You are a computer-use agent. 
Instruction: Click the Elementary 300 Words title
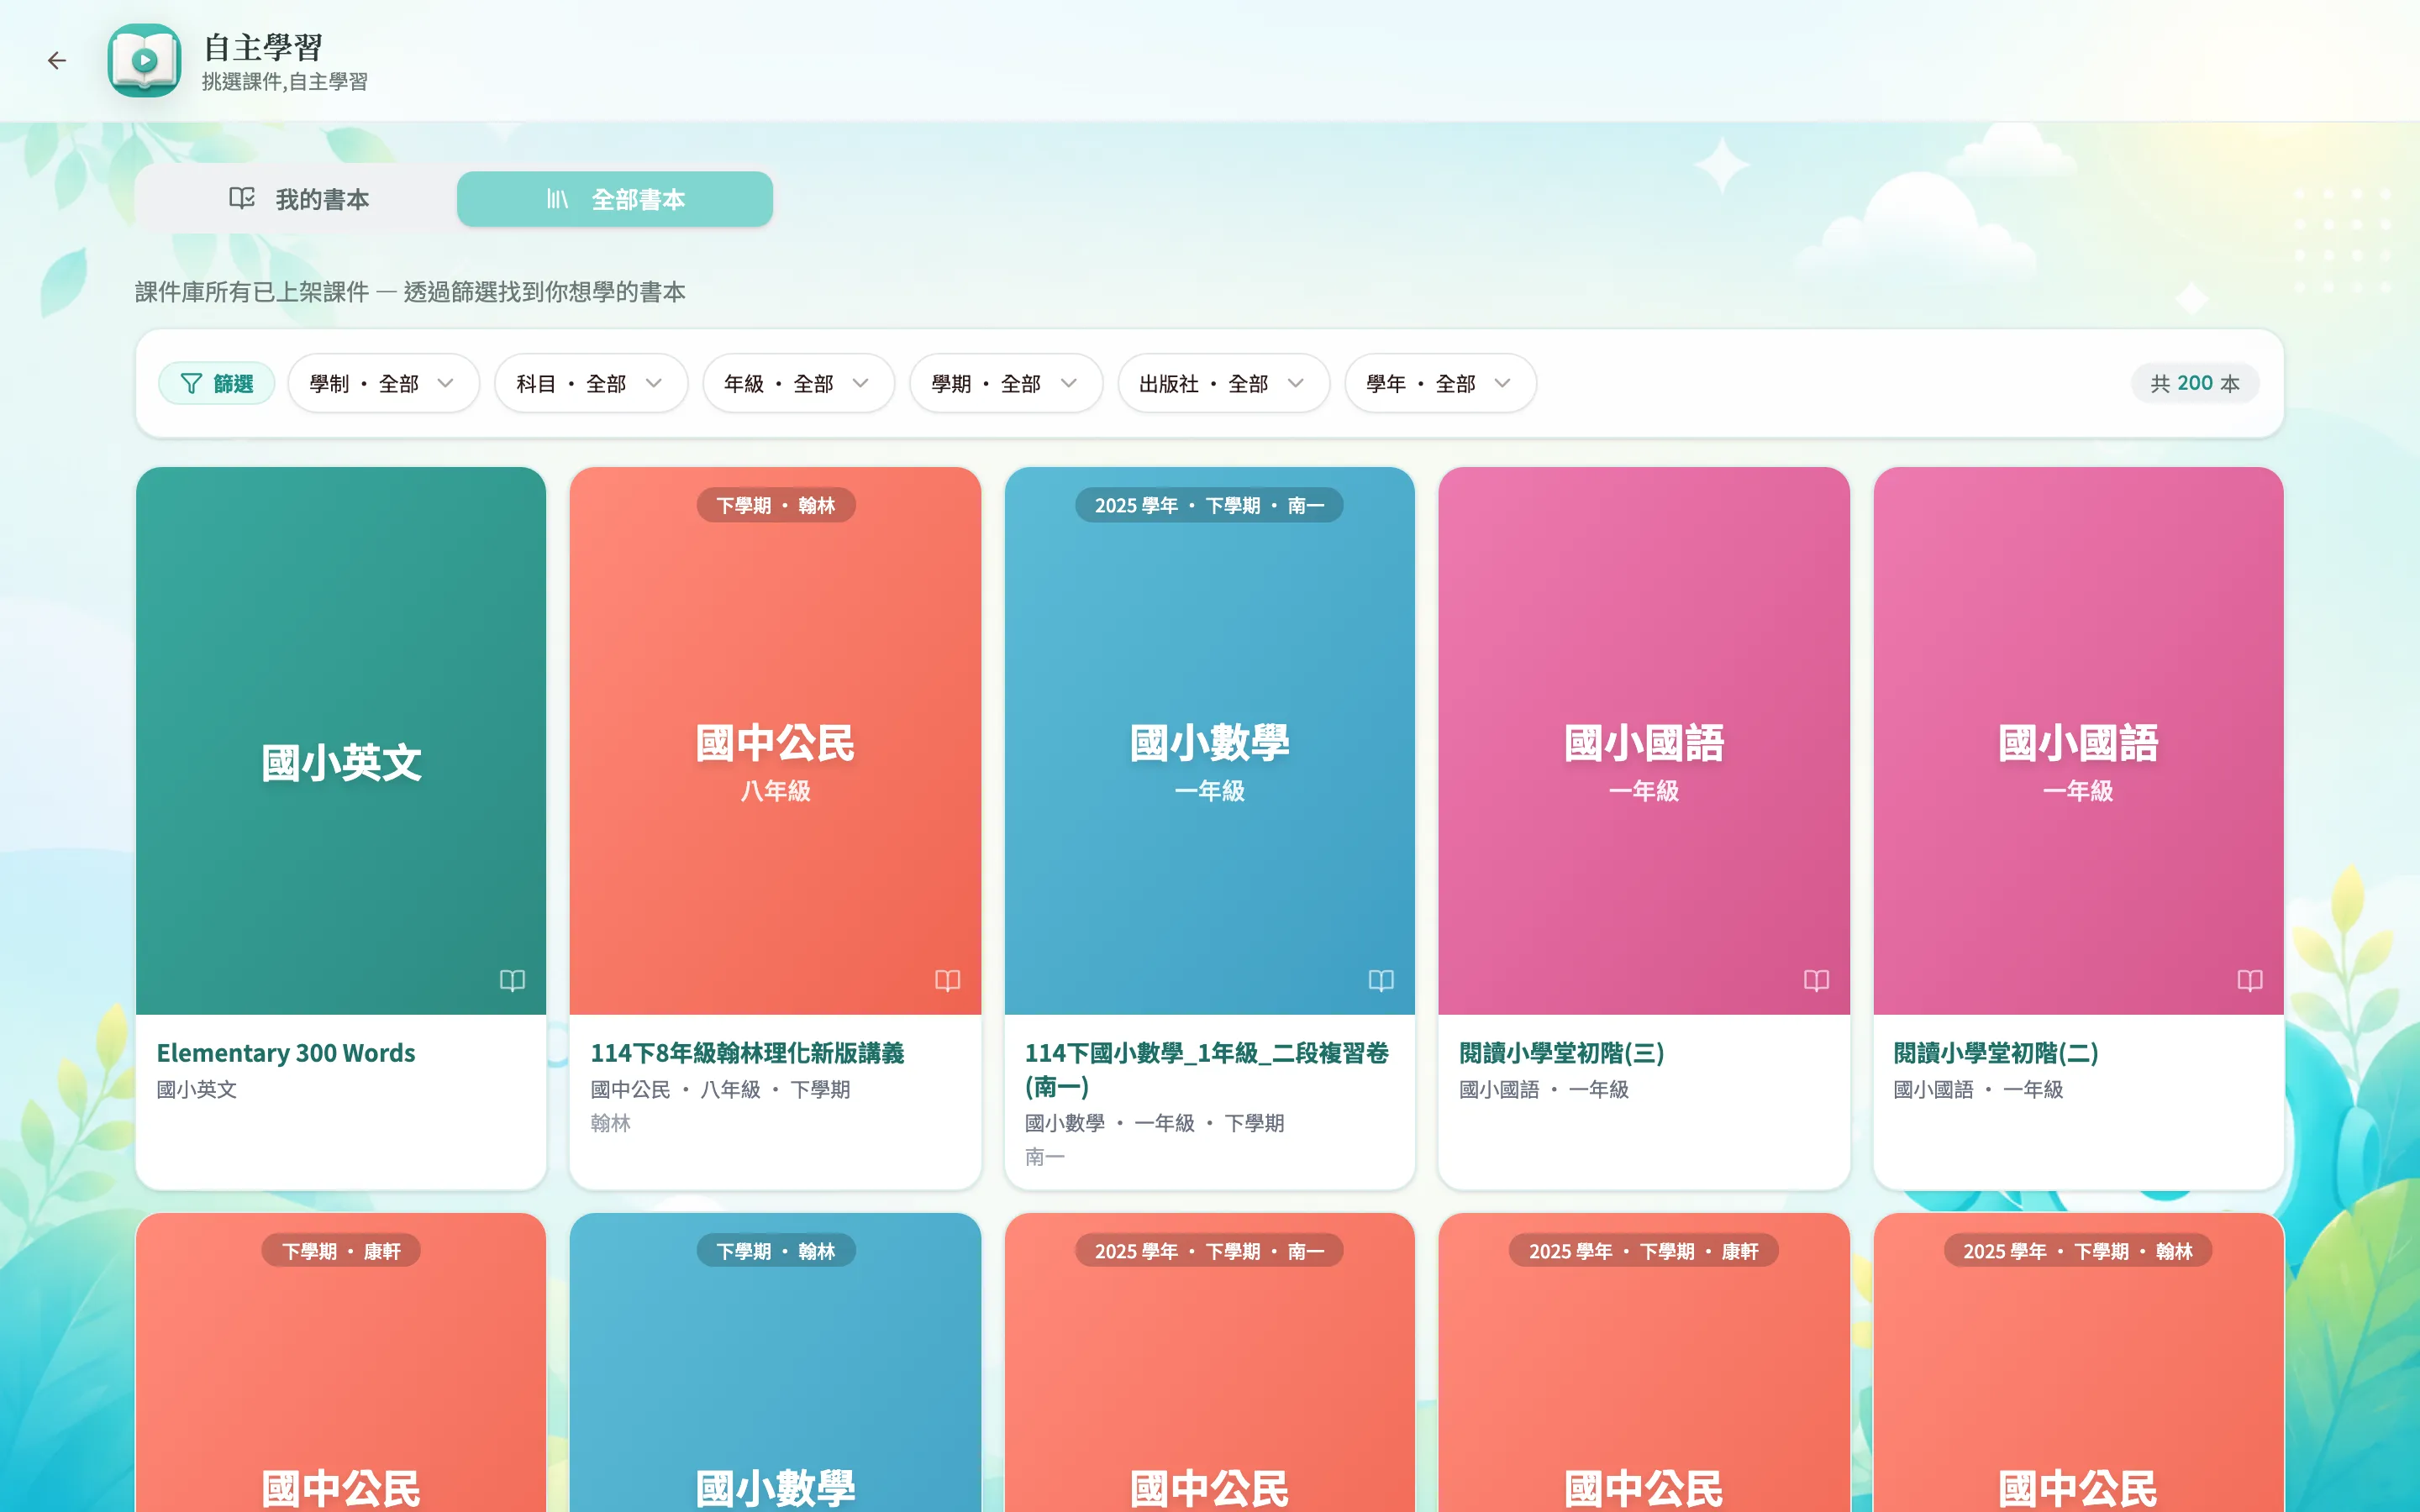click(286, 1053)
